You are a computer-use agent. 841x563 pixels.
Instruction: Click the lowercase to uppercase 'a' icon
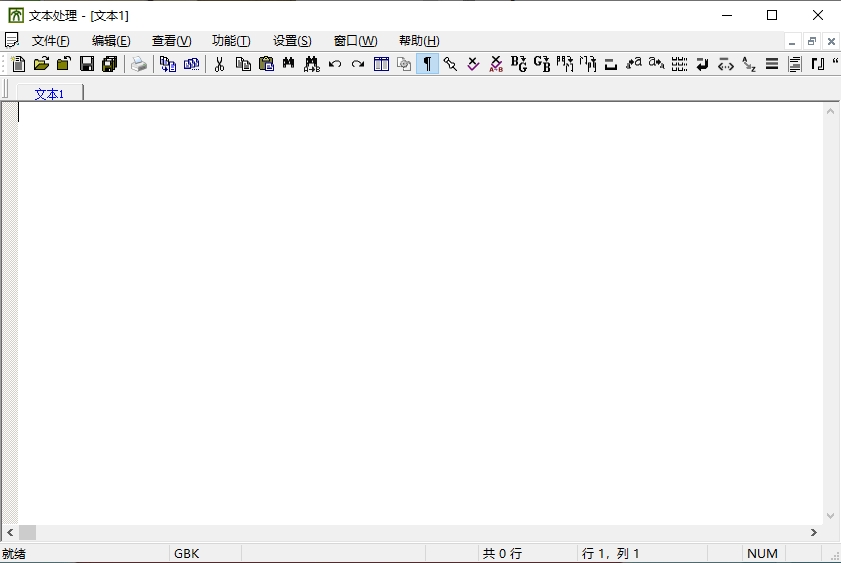[633, 64]
